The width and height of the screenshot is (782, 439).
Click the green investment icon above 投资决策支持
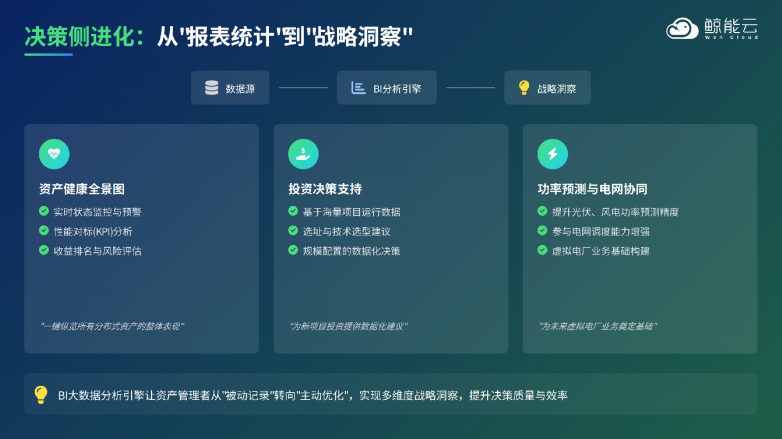(x=303, y=154)
